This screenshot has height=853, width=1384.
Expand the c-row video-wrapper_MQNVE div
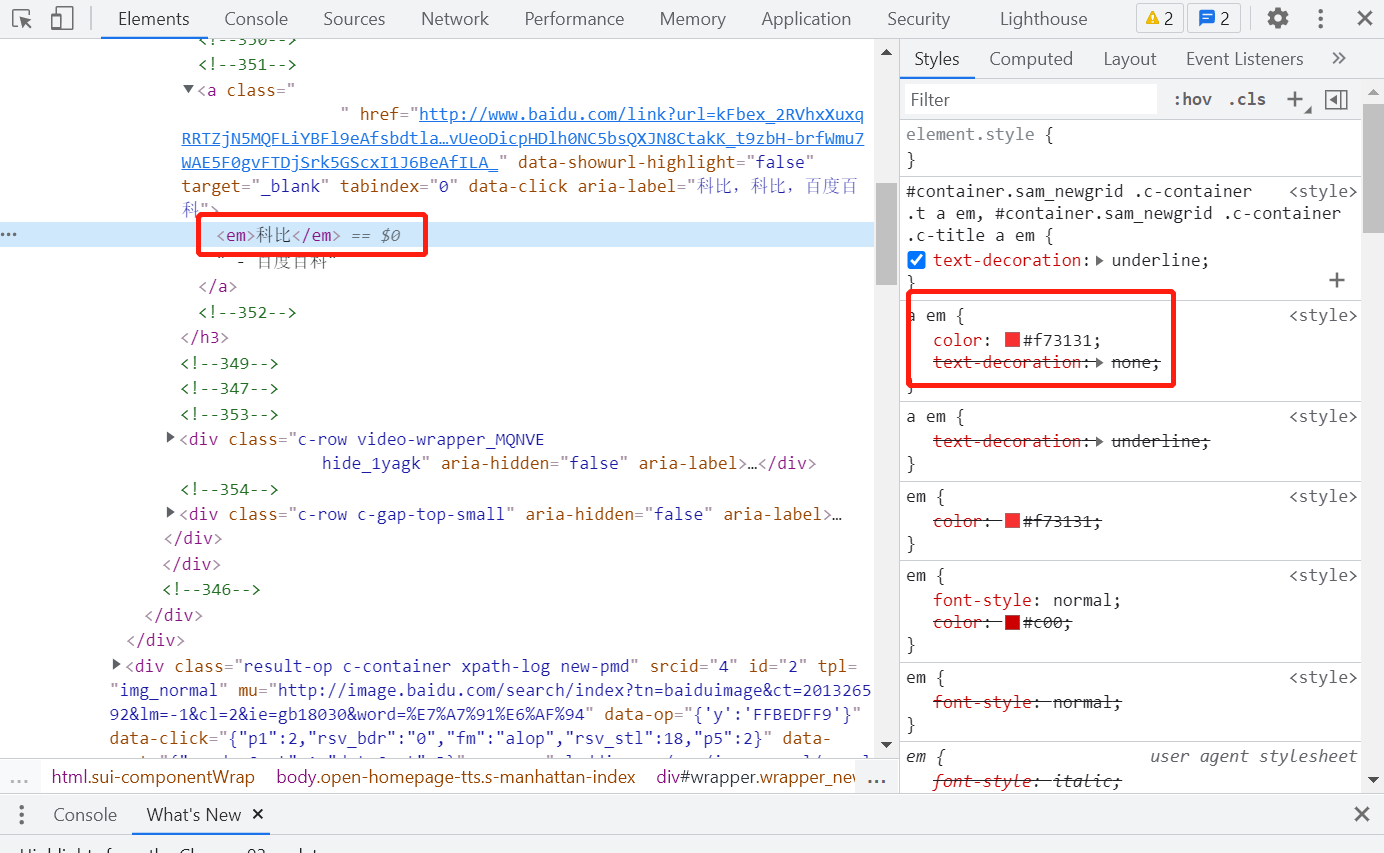(170, 438)
